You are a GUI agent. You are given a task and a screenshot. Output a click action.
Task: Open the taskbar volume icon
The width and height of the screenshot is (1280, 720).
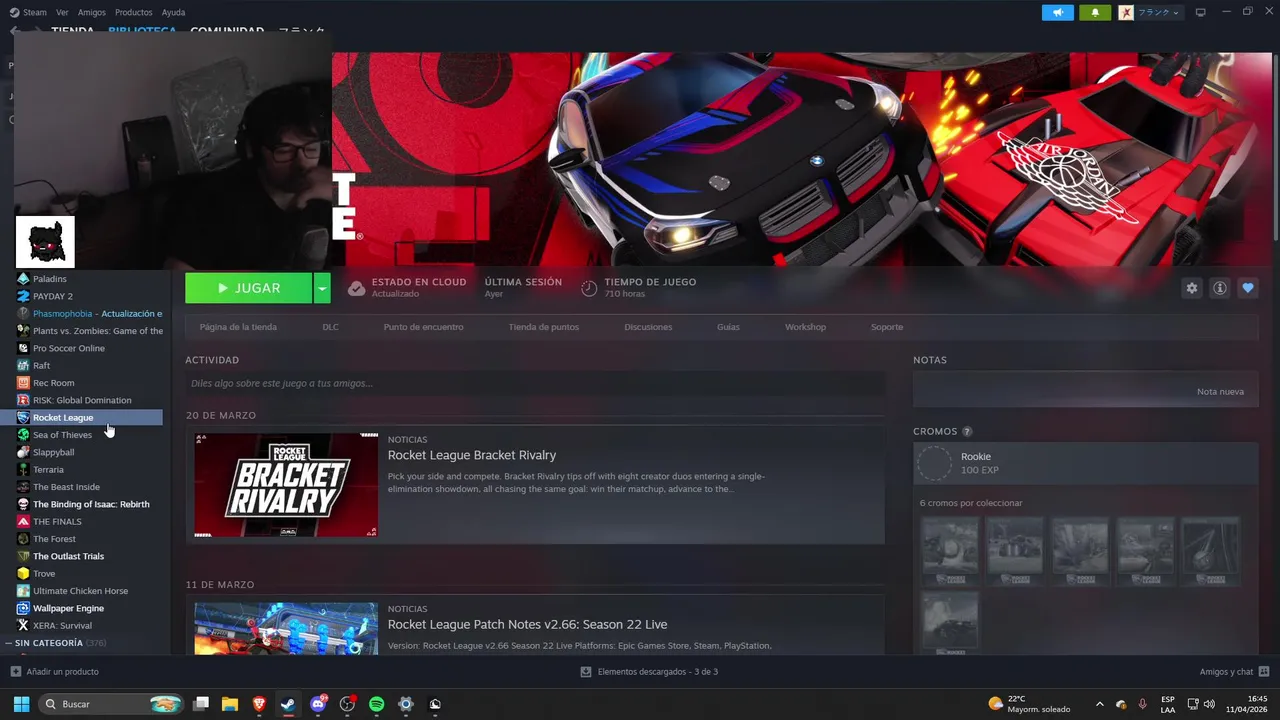[1209, 704]
